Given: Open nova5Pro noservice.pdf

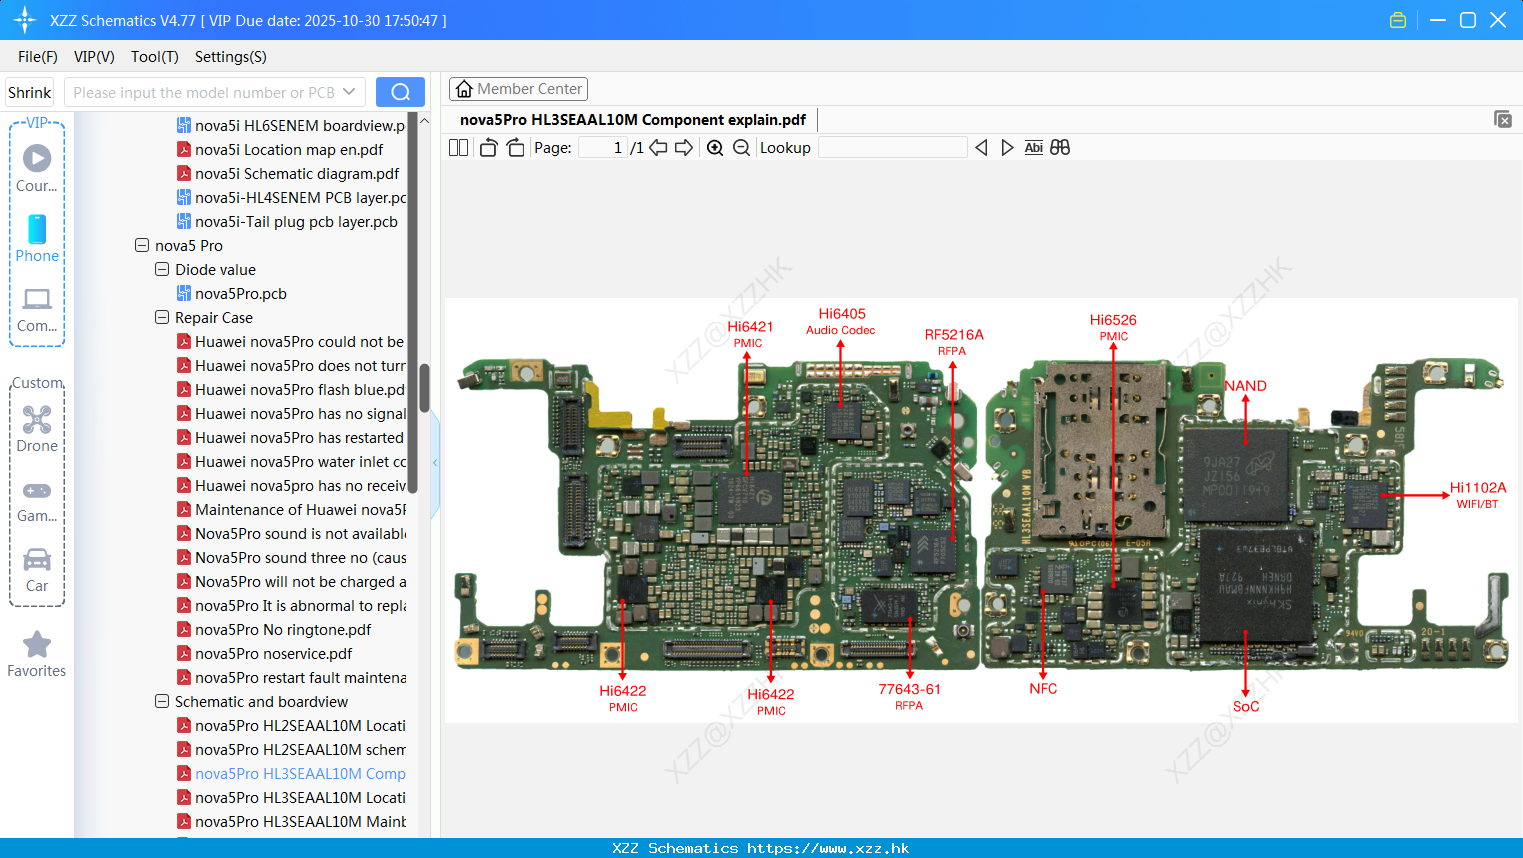Looking at the screenshot, I should [264, 653].
